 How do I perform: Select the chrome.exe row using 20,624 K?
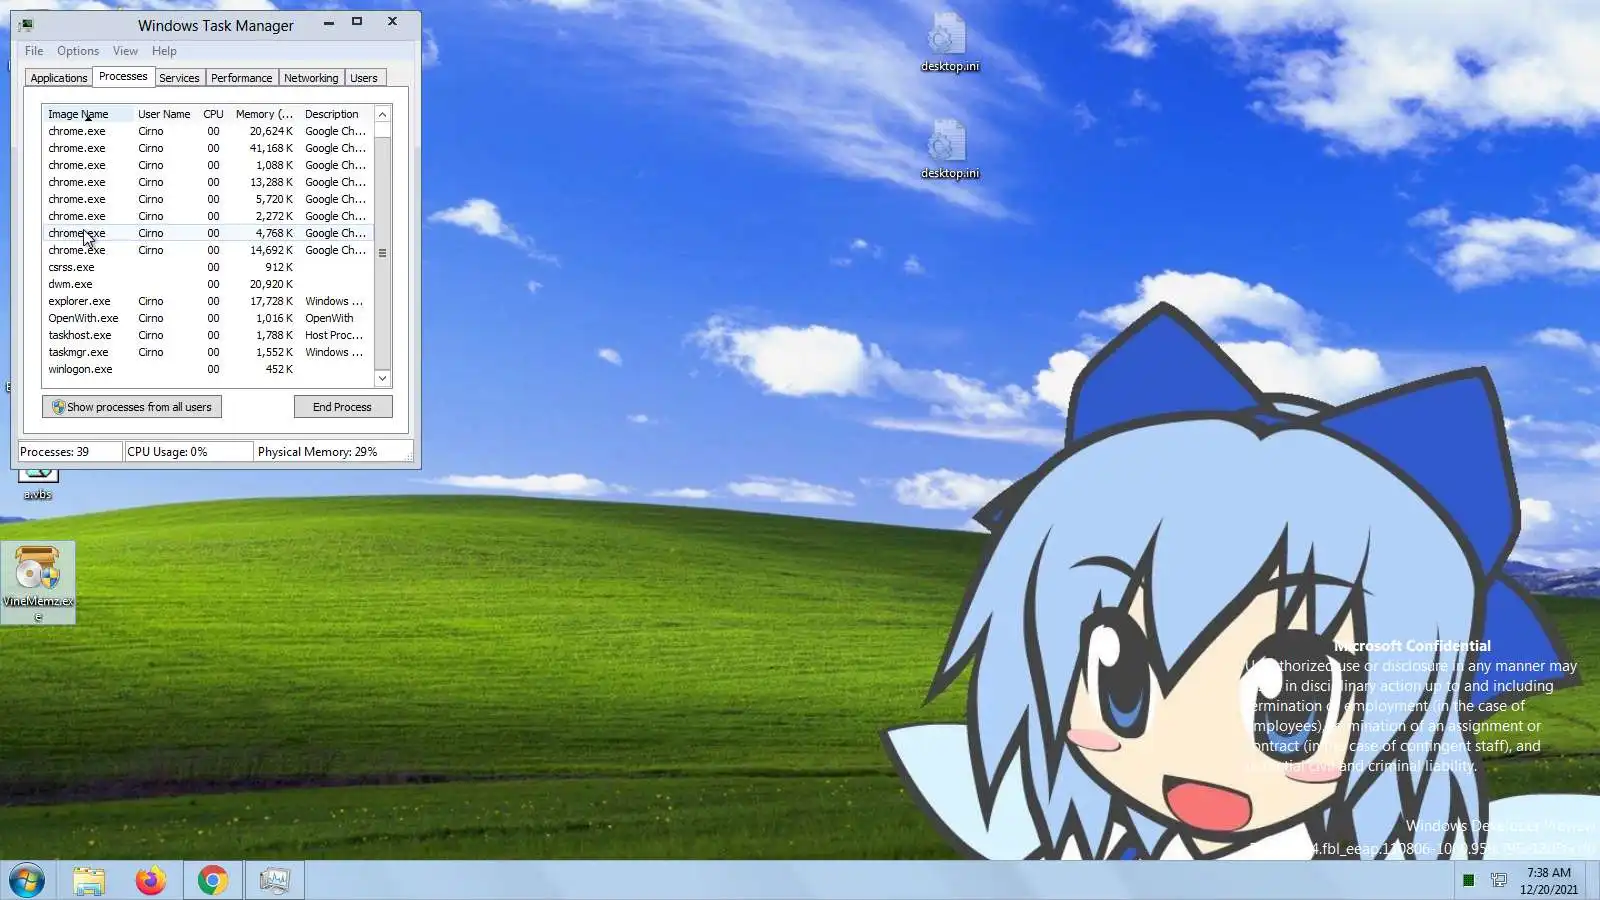[208, 131]
